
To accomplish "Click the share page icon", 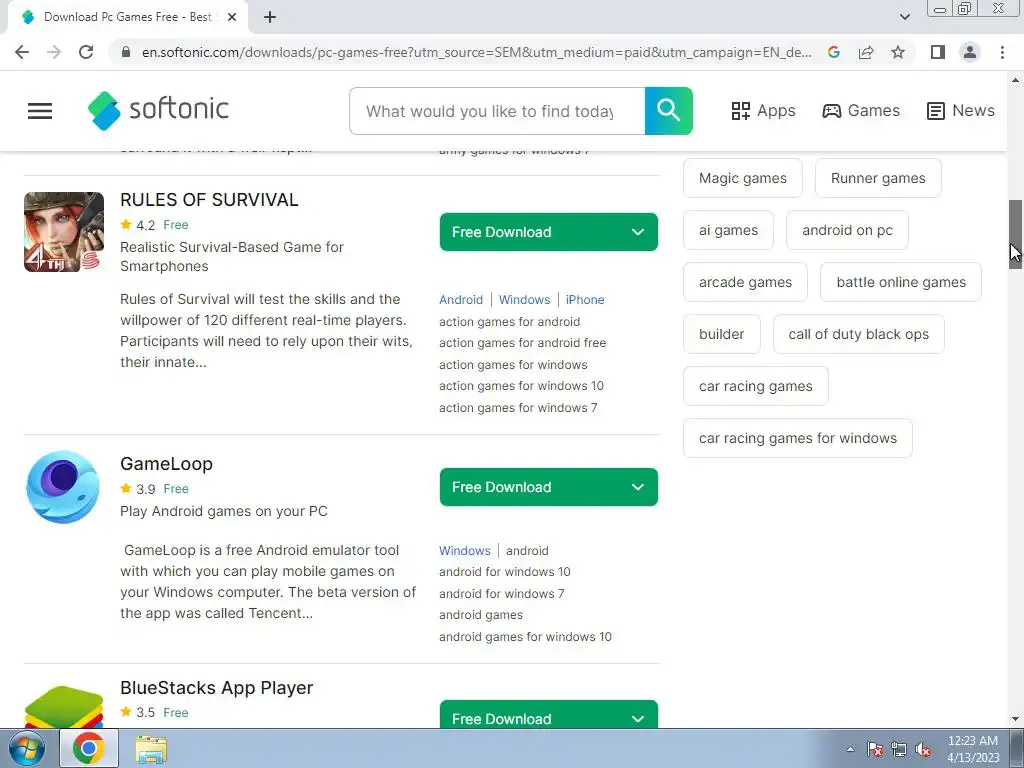I will (866, 52).
